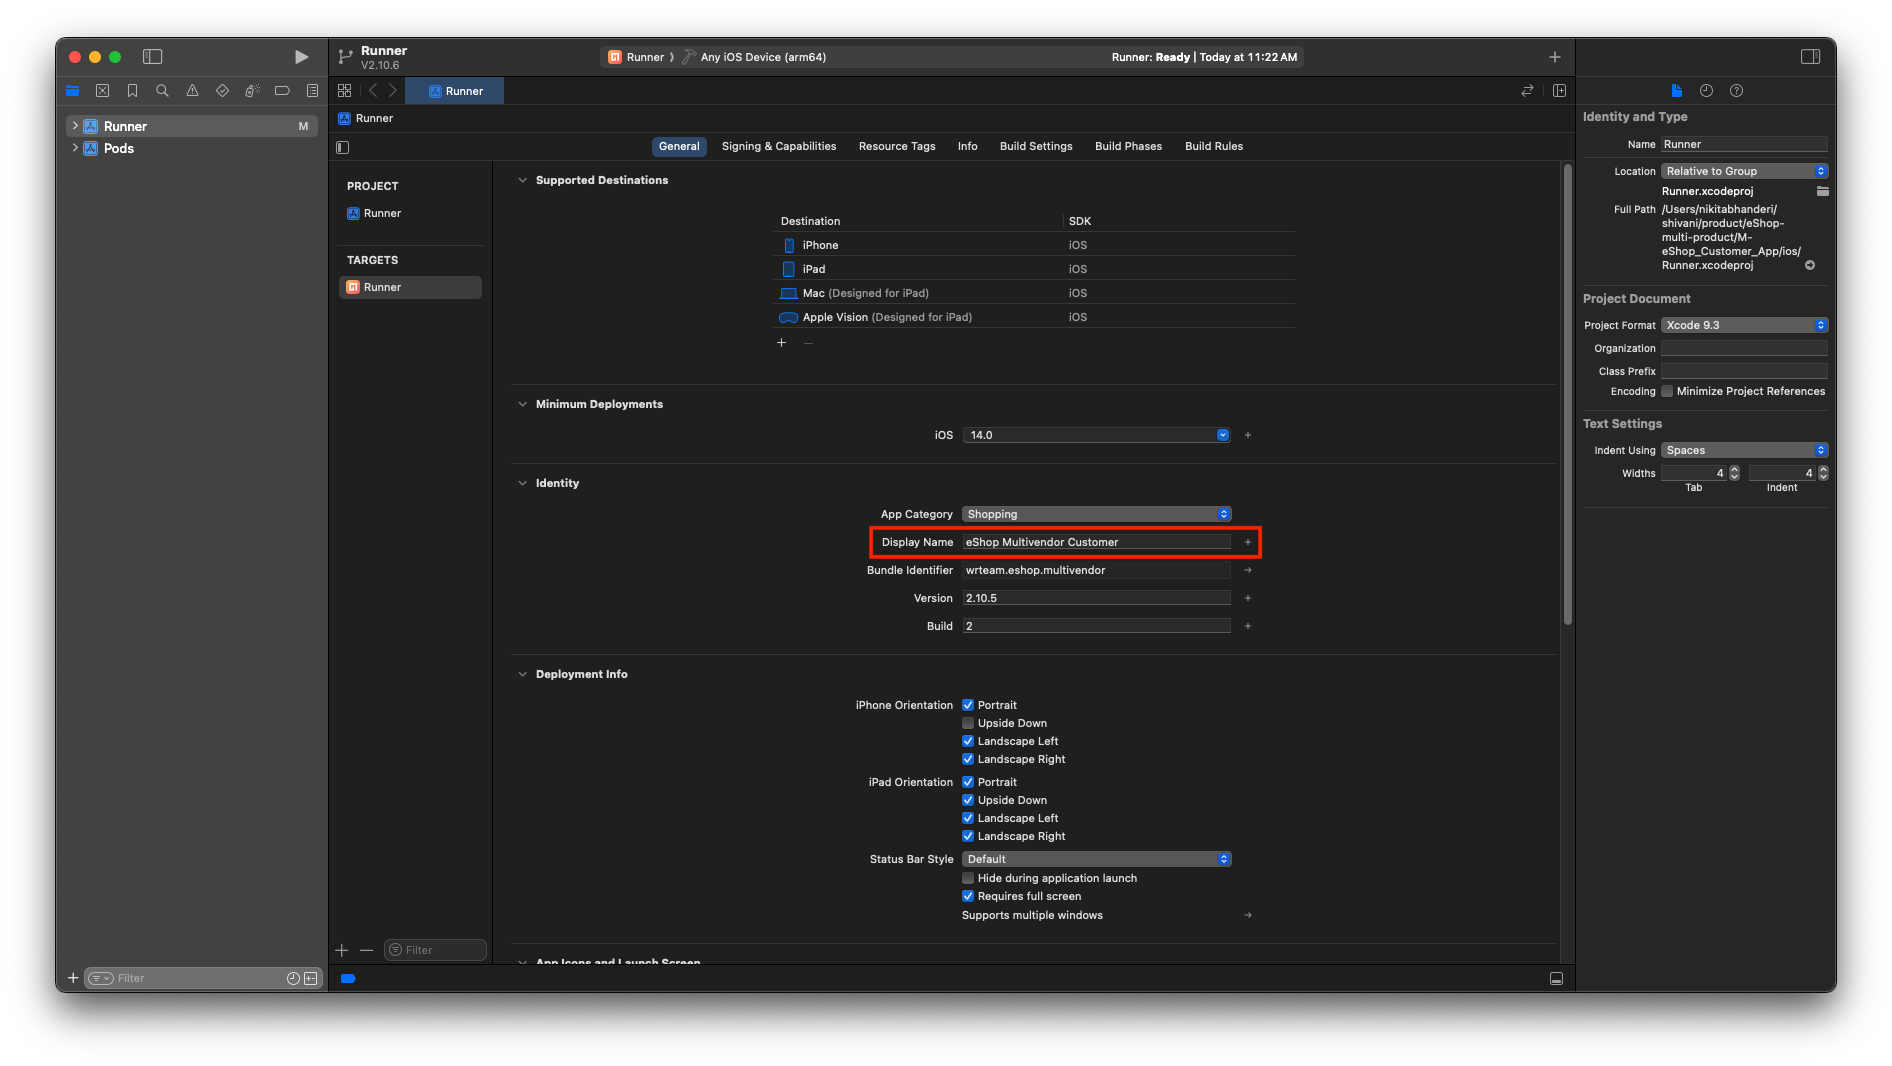Screen dimensions: 1892x1066
Task: Show the History inspector clock icon
Action: click(1707, 91)
